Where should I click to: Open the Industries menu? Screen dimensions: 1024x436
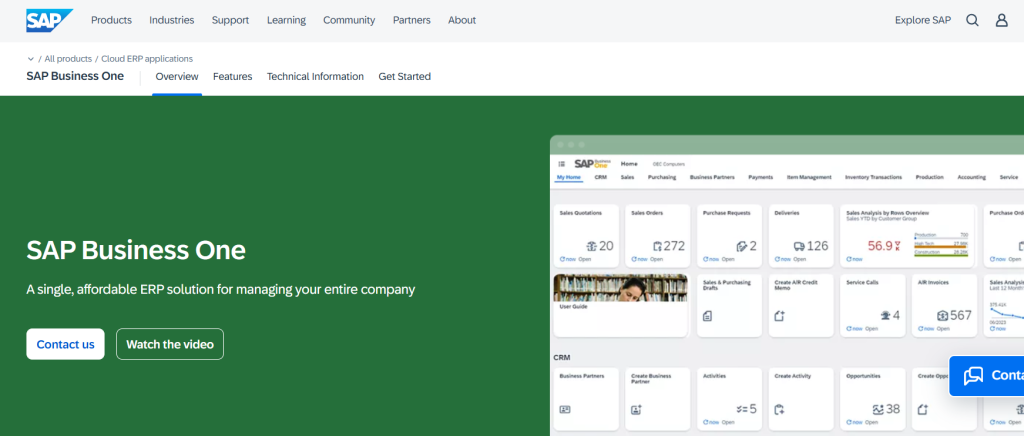172,20
